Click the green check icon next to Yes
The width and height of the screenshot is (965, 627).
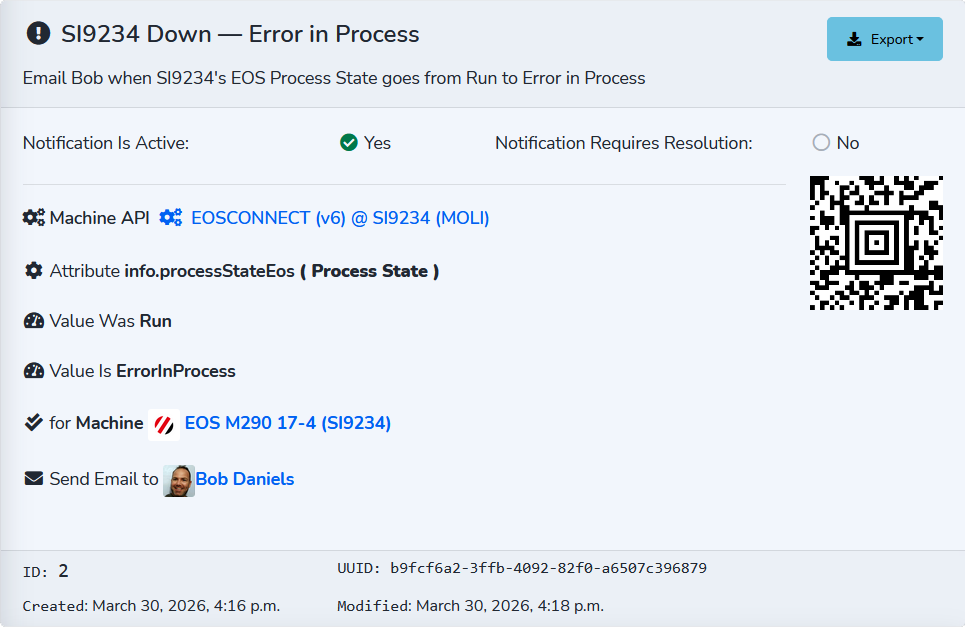[349, 143]
